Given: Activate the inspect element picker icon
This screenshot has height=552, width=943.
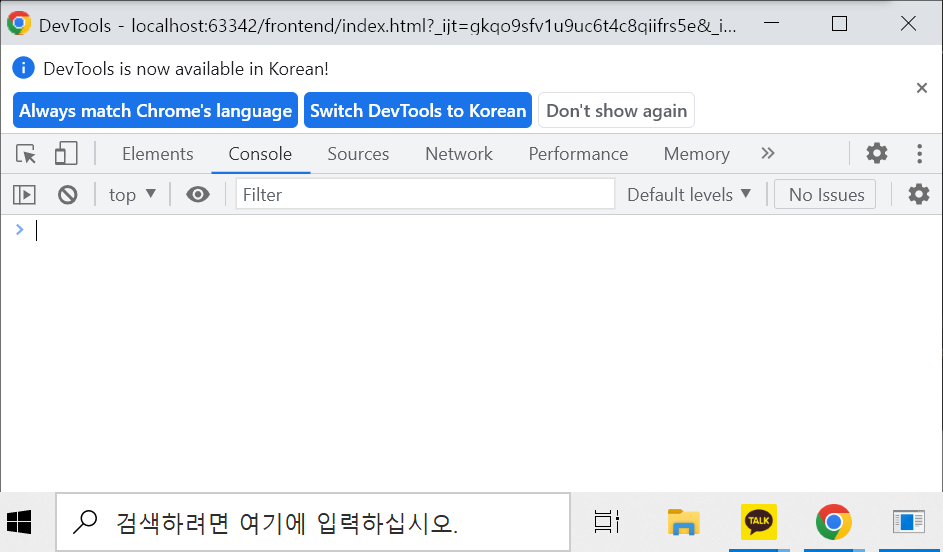Looking at the screenshot, I should point(26,154).
